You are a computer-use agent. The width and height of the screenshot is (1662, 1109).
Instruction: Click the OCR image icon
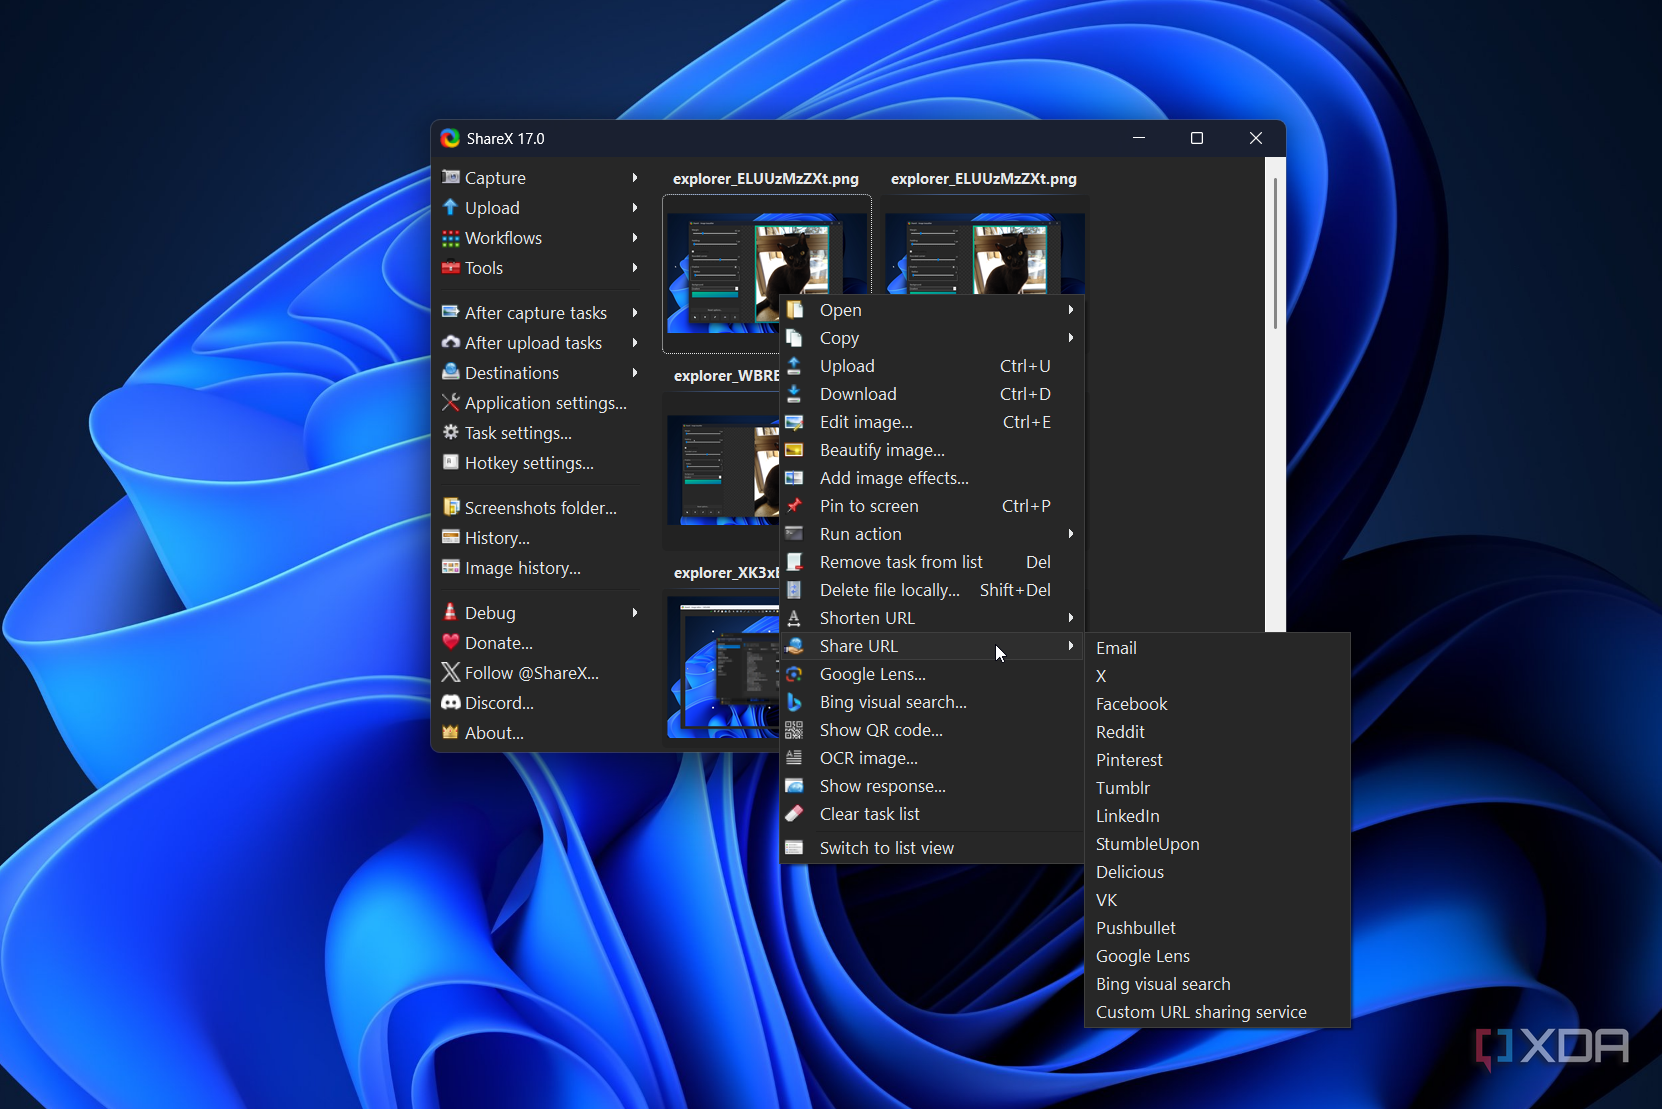[796, 758]
